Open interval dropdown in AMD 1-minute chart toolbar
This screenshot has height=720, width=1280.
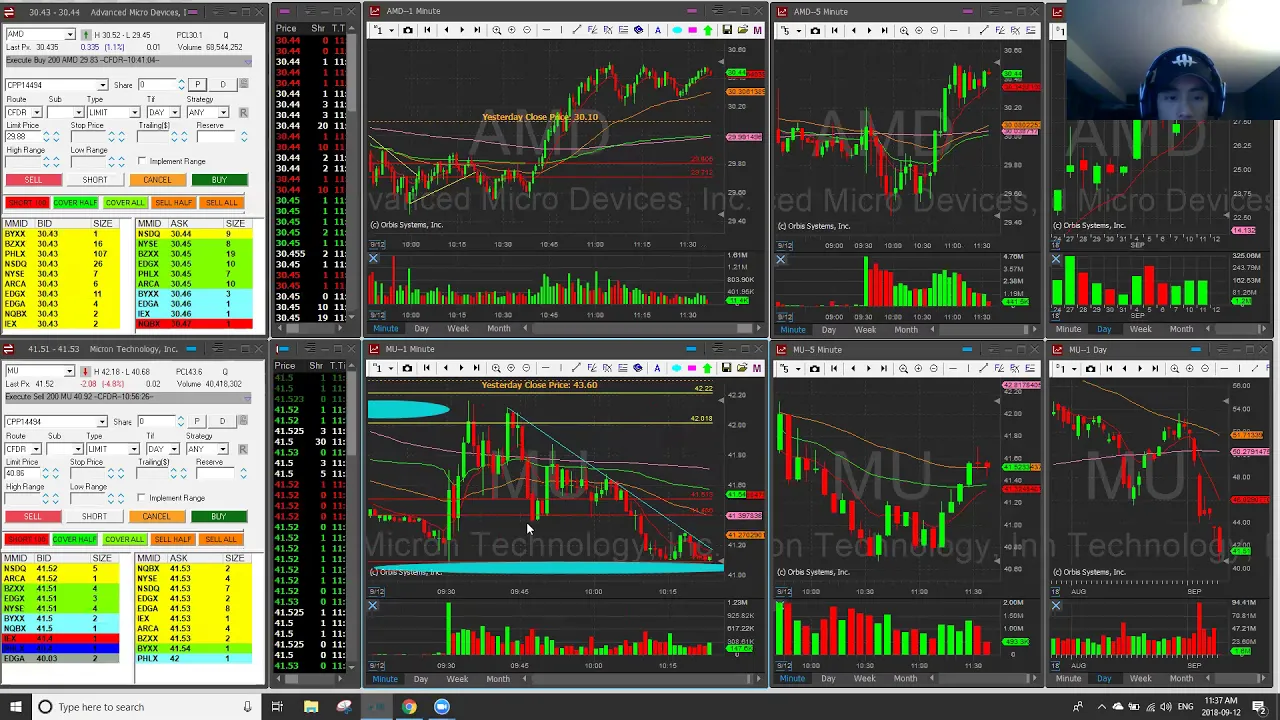[x=391, y=30]
